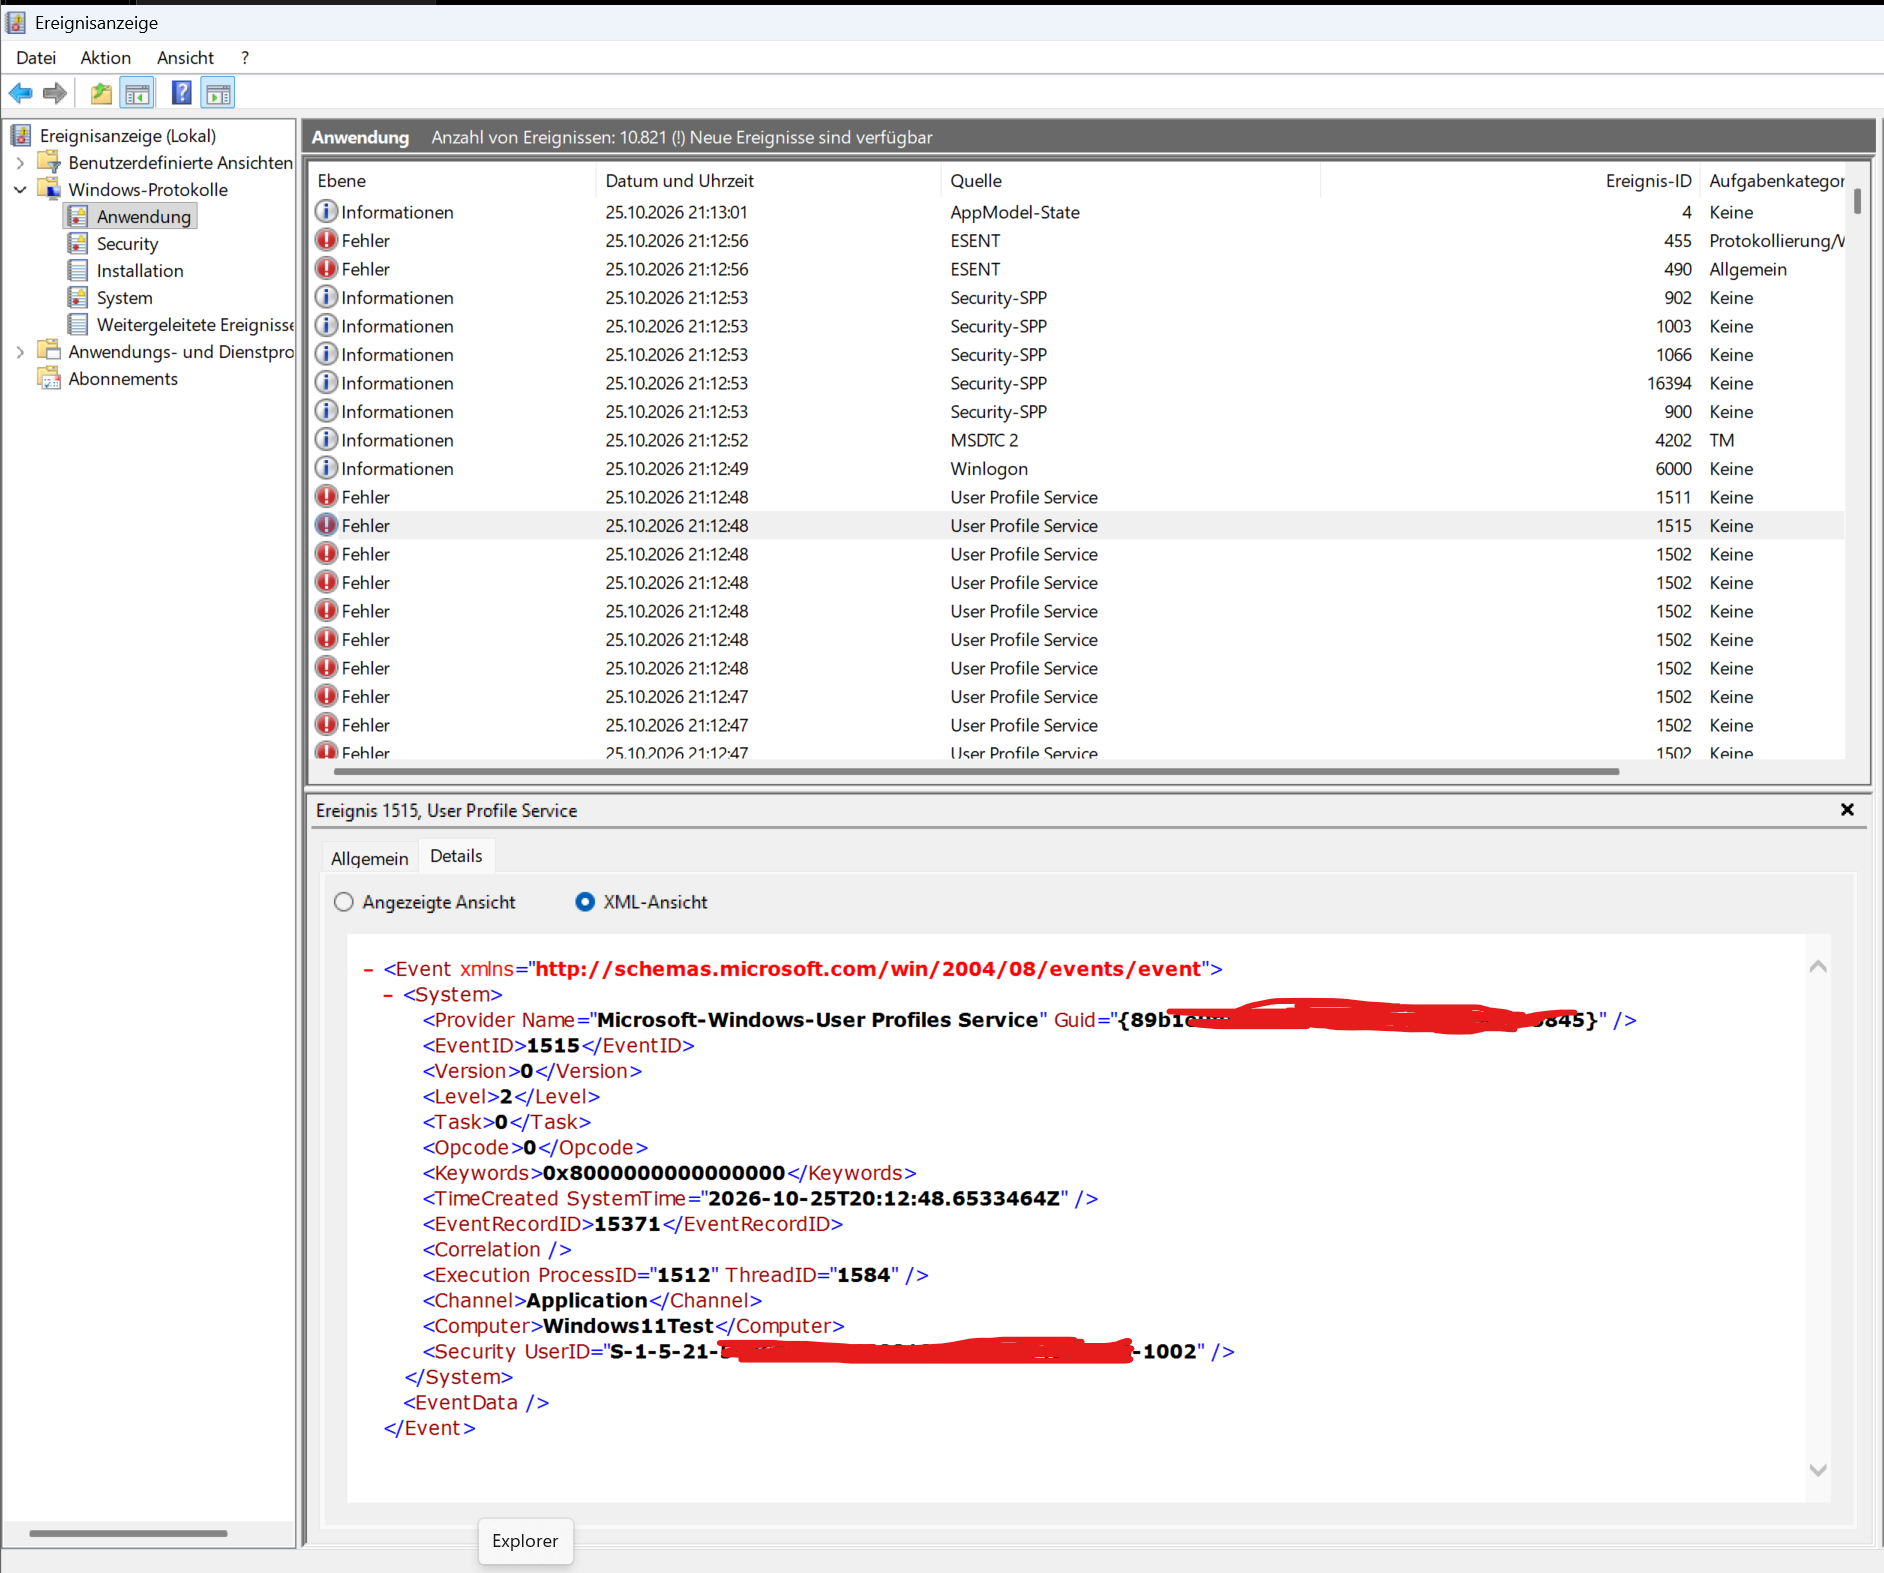Viewport: 1884px width, 1573px height.
Task: Click the Back arrow toolbar icon
Action: click(x=21, y=94)
